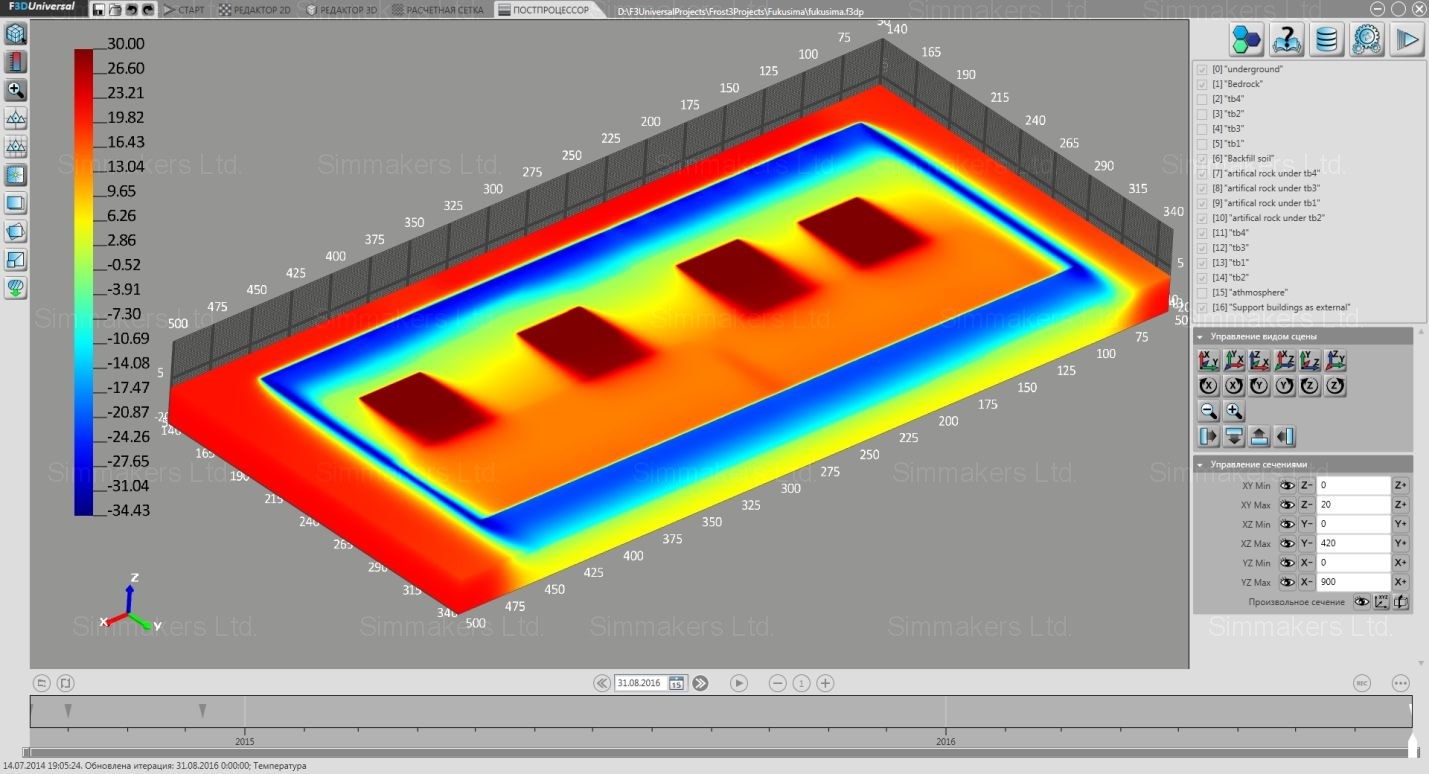Screen dimensions: 1429x774
Task: Open the database stack panel
Action: pos(1326,39)
